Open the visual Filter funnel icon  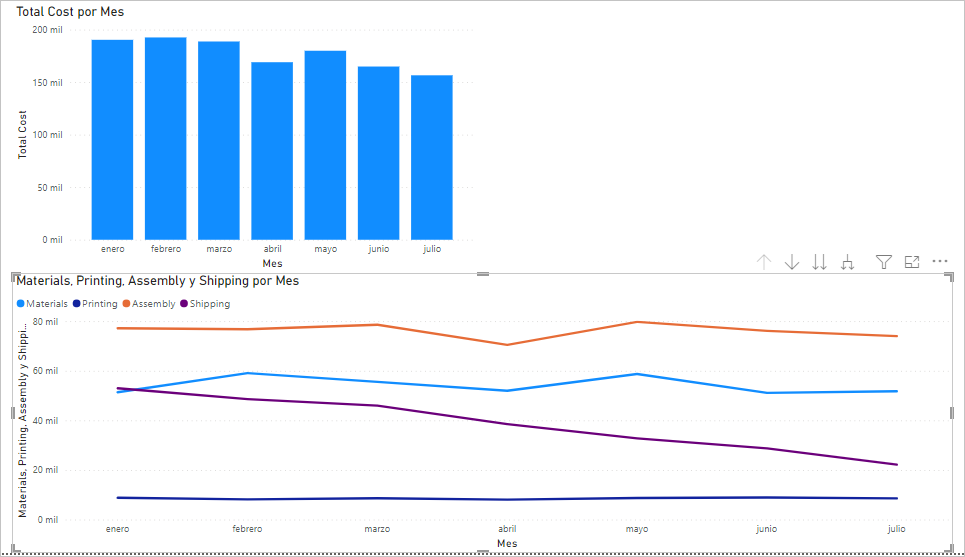tap(884, 262)
